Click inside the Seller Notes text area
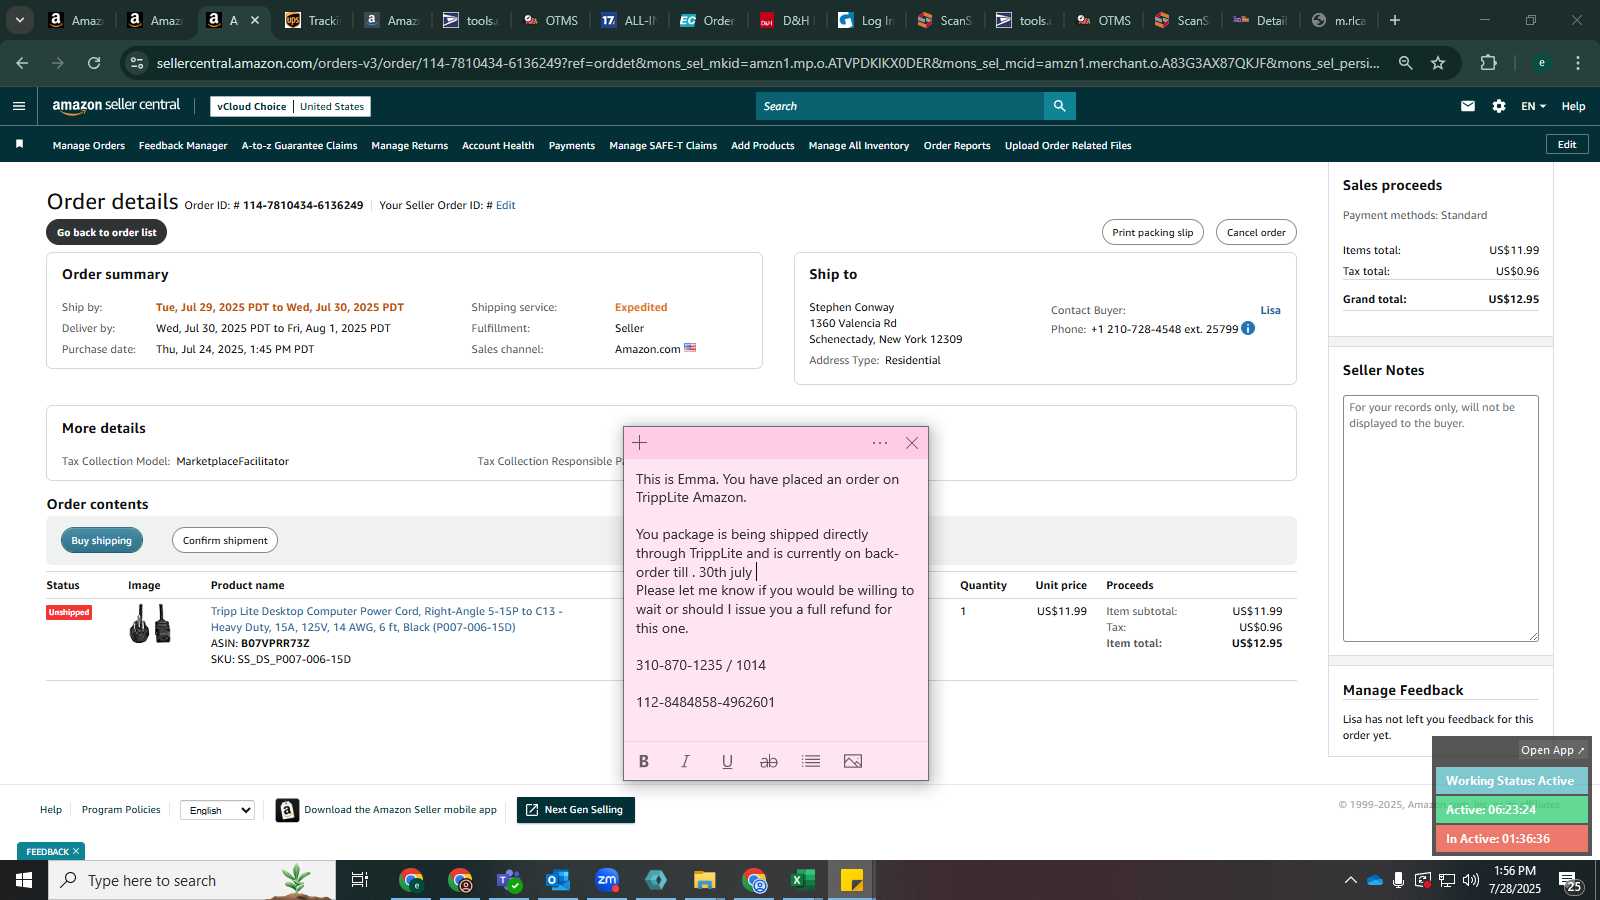 tap(1440, 518)
